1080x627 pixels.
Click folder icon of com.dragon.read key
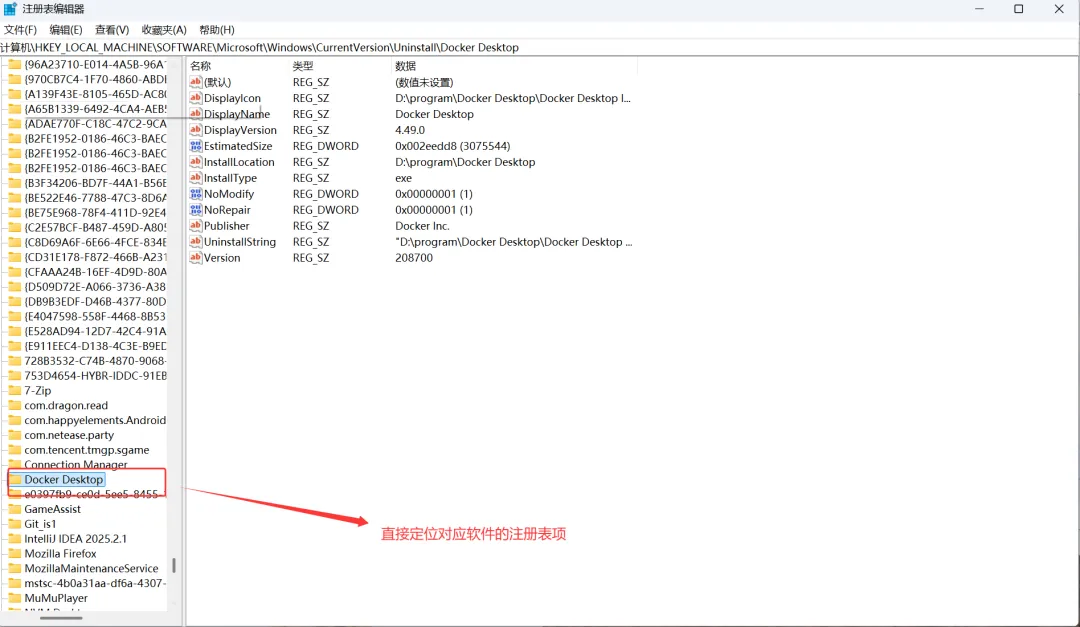(14, 405)
